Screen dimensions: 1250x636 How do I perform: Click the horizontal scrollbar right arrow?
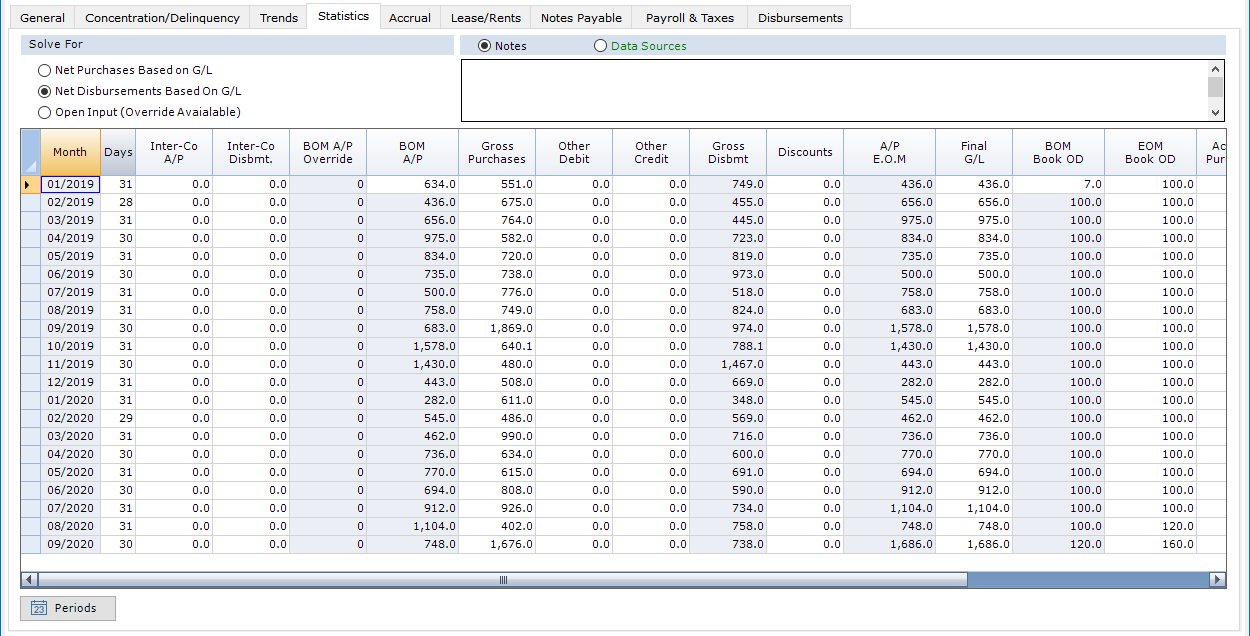[1216, 579]
